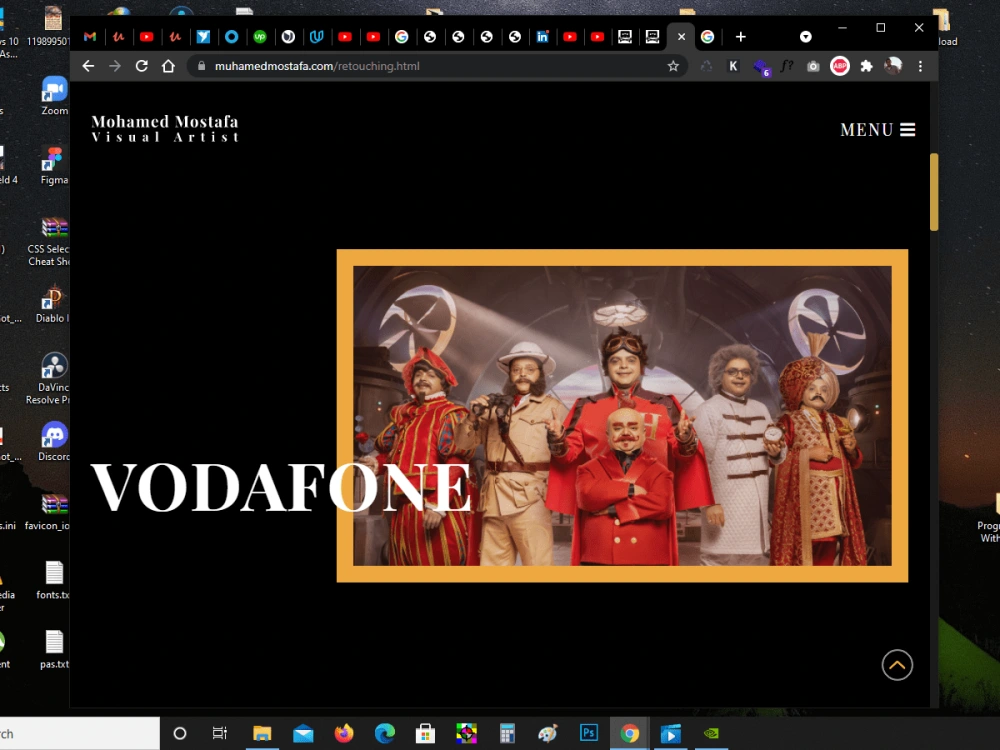Reload the retouching page
The image size is (1000, 750).
(x=142, y=66)
